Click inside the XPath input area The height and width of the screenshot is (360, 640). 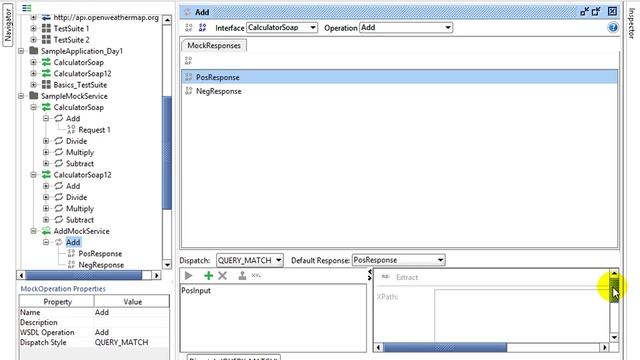coord(522,315)
